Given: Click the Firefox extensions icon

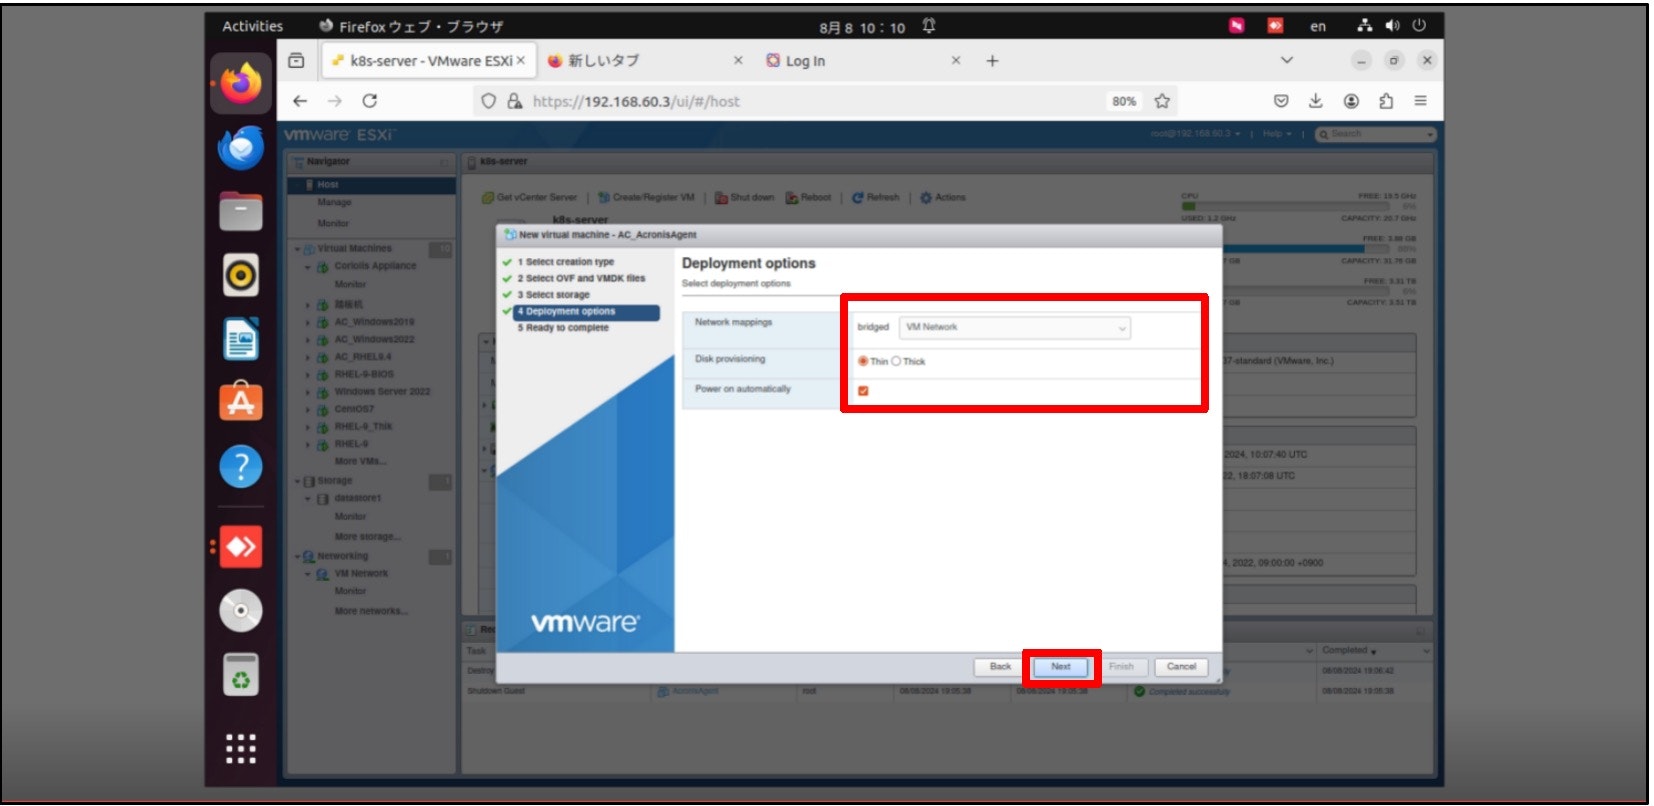Looking at the screenshot, I should pos(1386,101).
